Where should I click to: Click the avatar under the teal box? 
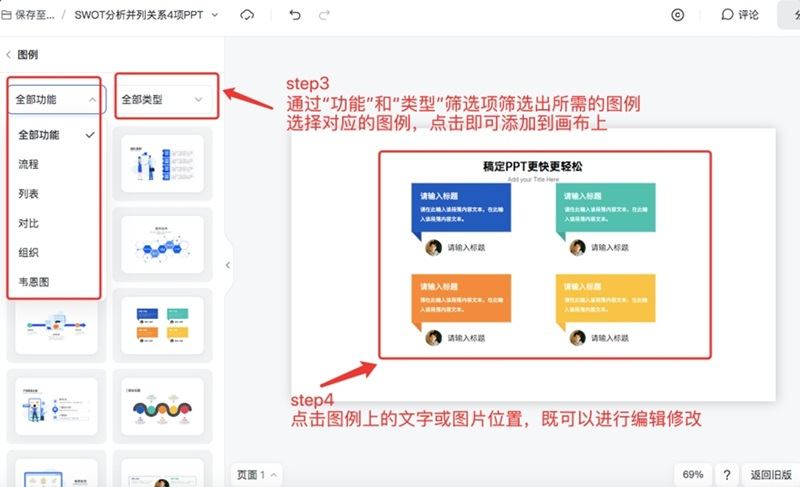point(578,248)
